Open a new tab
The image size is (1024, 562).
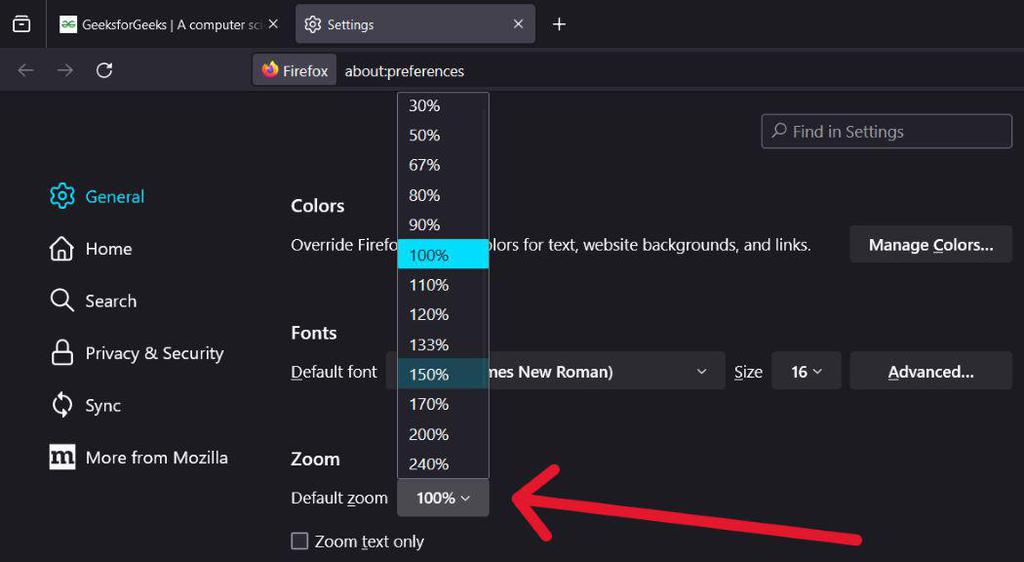click(x=559, y=24)
